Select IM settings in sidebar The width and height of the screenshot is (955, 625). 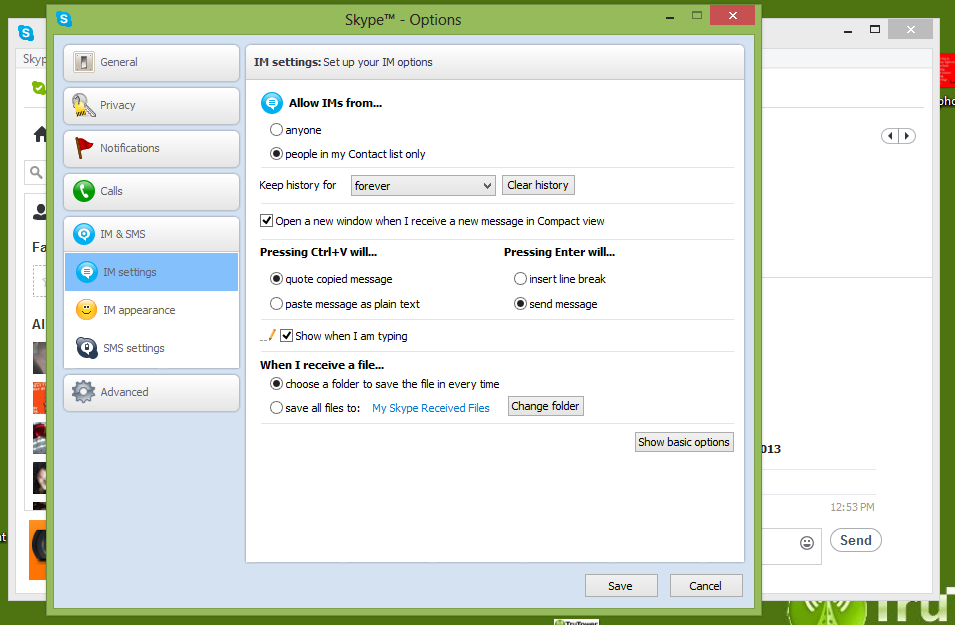[x=151, y=272]
